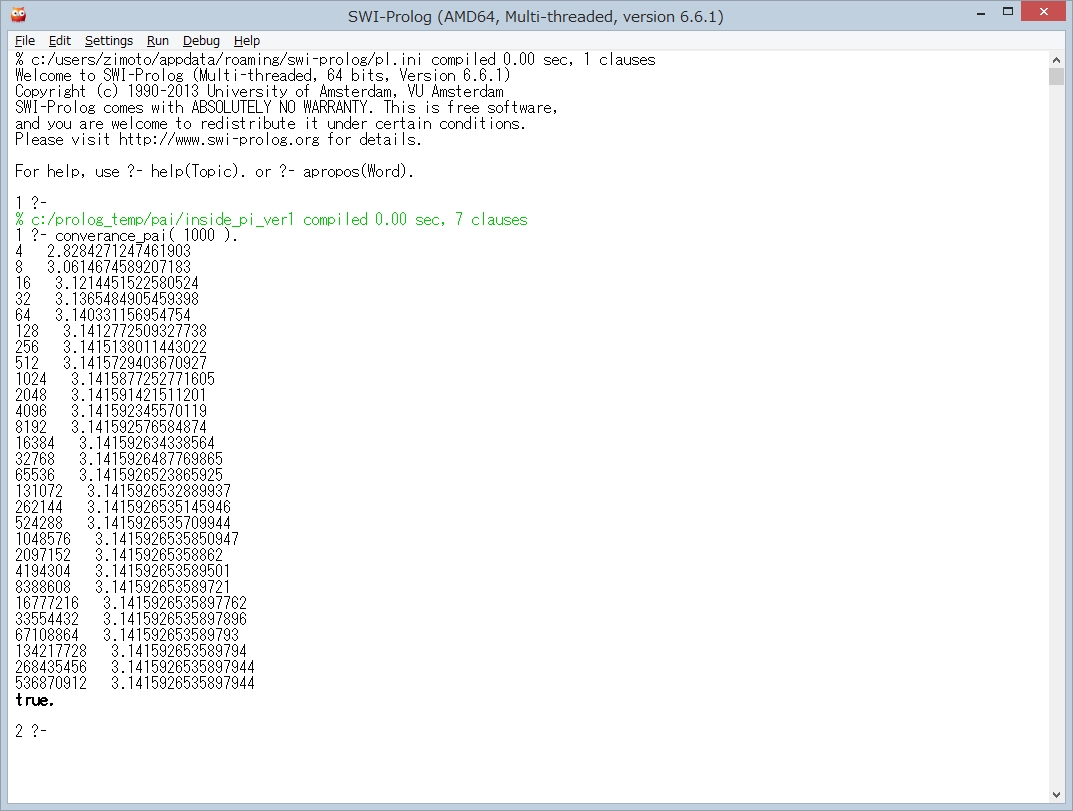
Task: Click the row starting with 1024
Action: tap(115, 379)
